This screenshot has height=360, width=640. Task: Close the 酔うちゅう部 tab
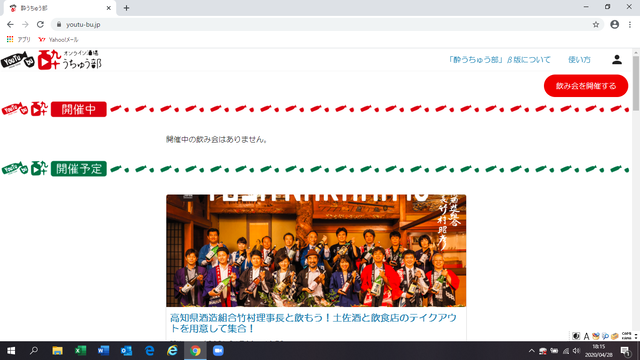pos(109,8)
